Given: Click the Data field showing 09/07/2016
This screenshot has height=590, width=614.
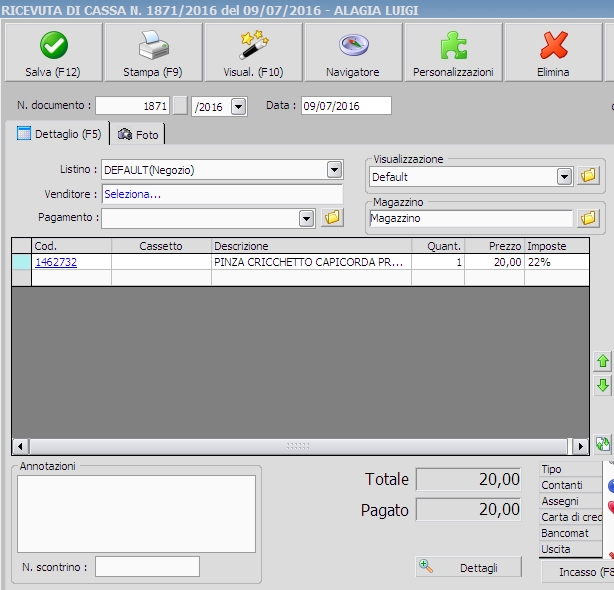Looking at the screenshot, I should click(346, 106).
